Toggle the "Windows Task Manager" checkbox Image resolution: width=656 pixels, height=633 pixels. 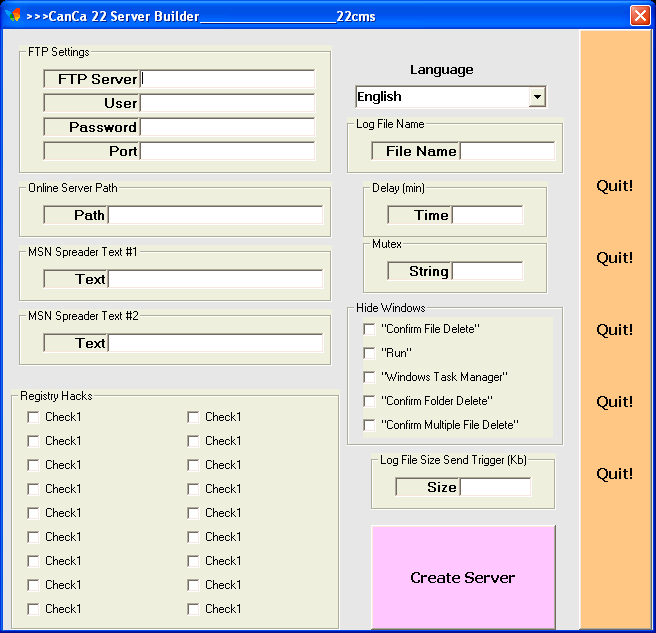point(370,377)
